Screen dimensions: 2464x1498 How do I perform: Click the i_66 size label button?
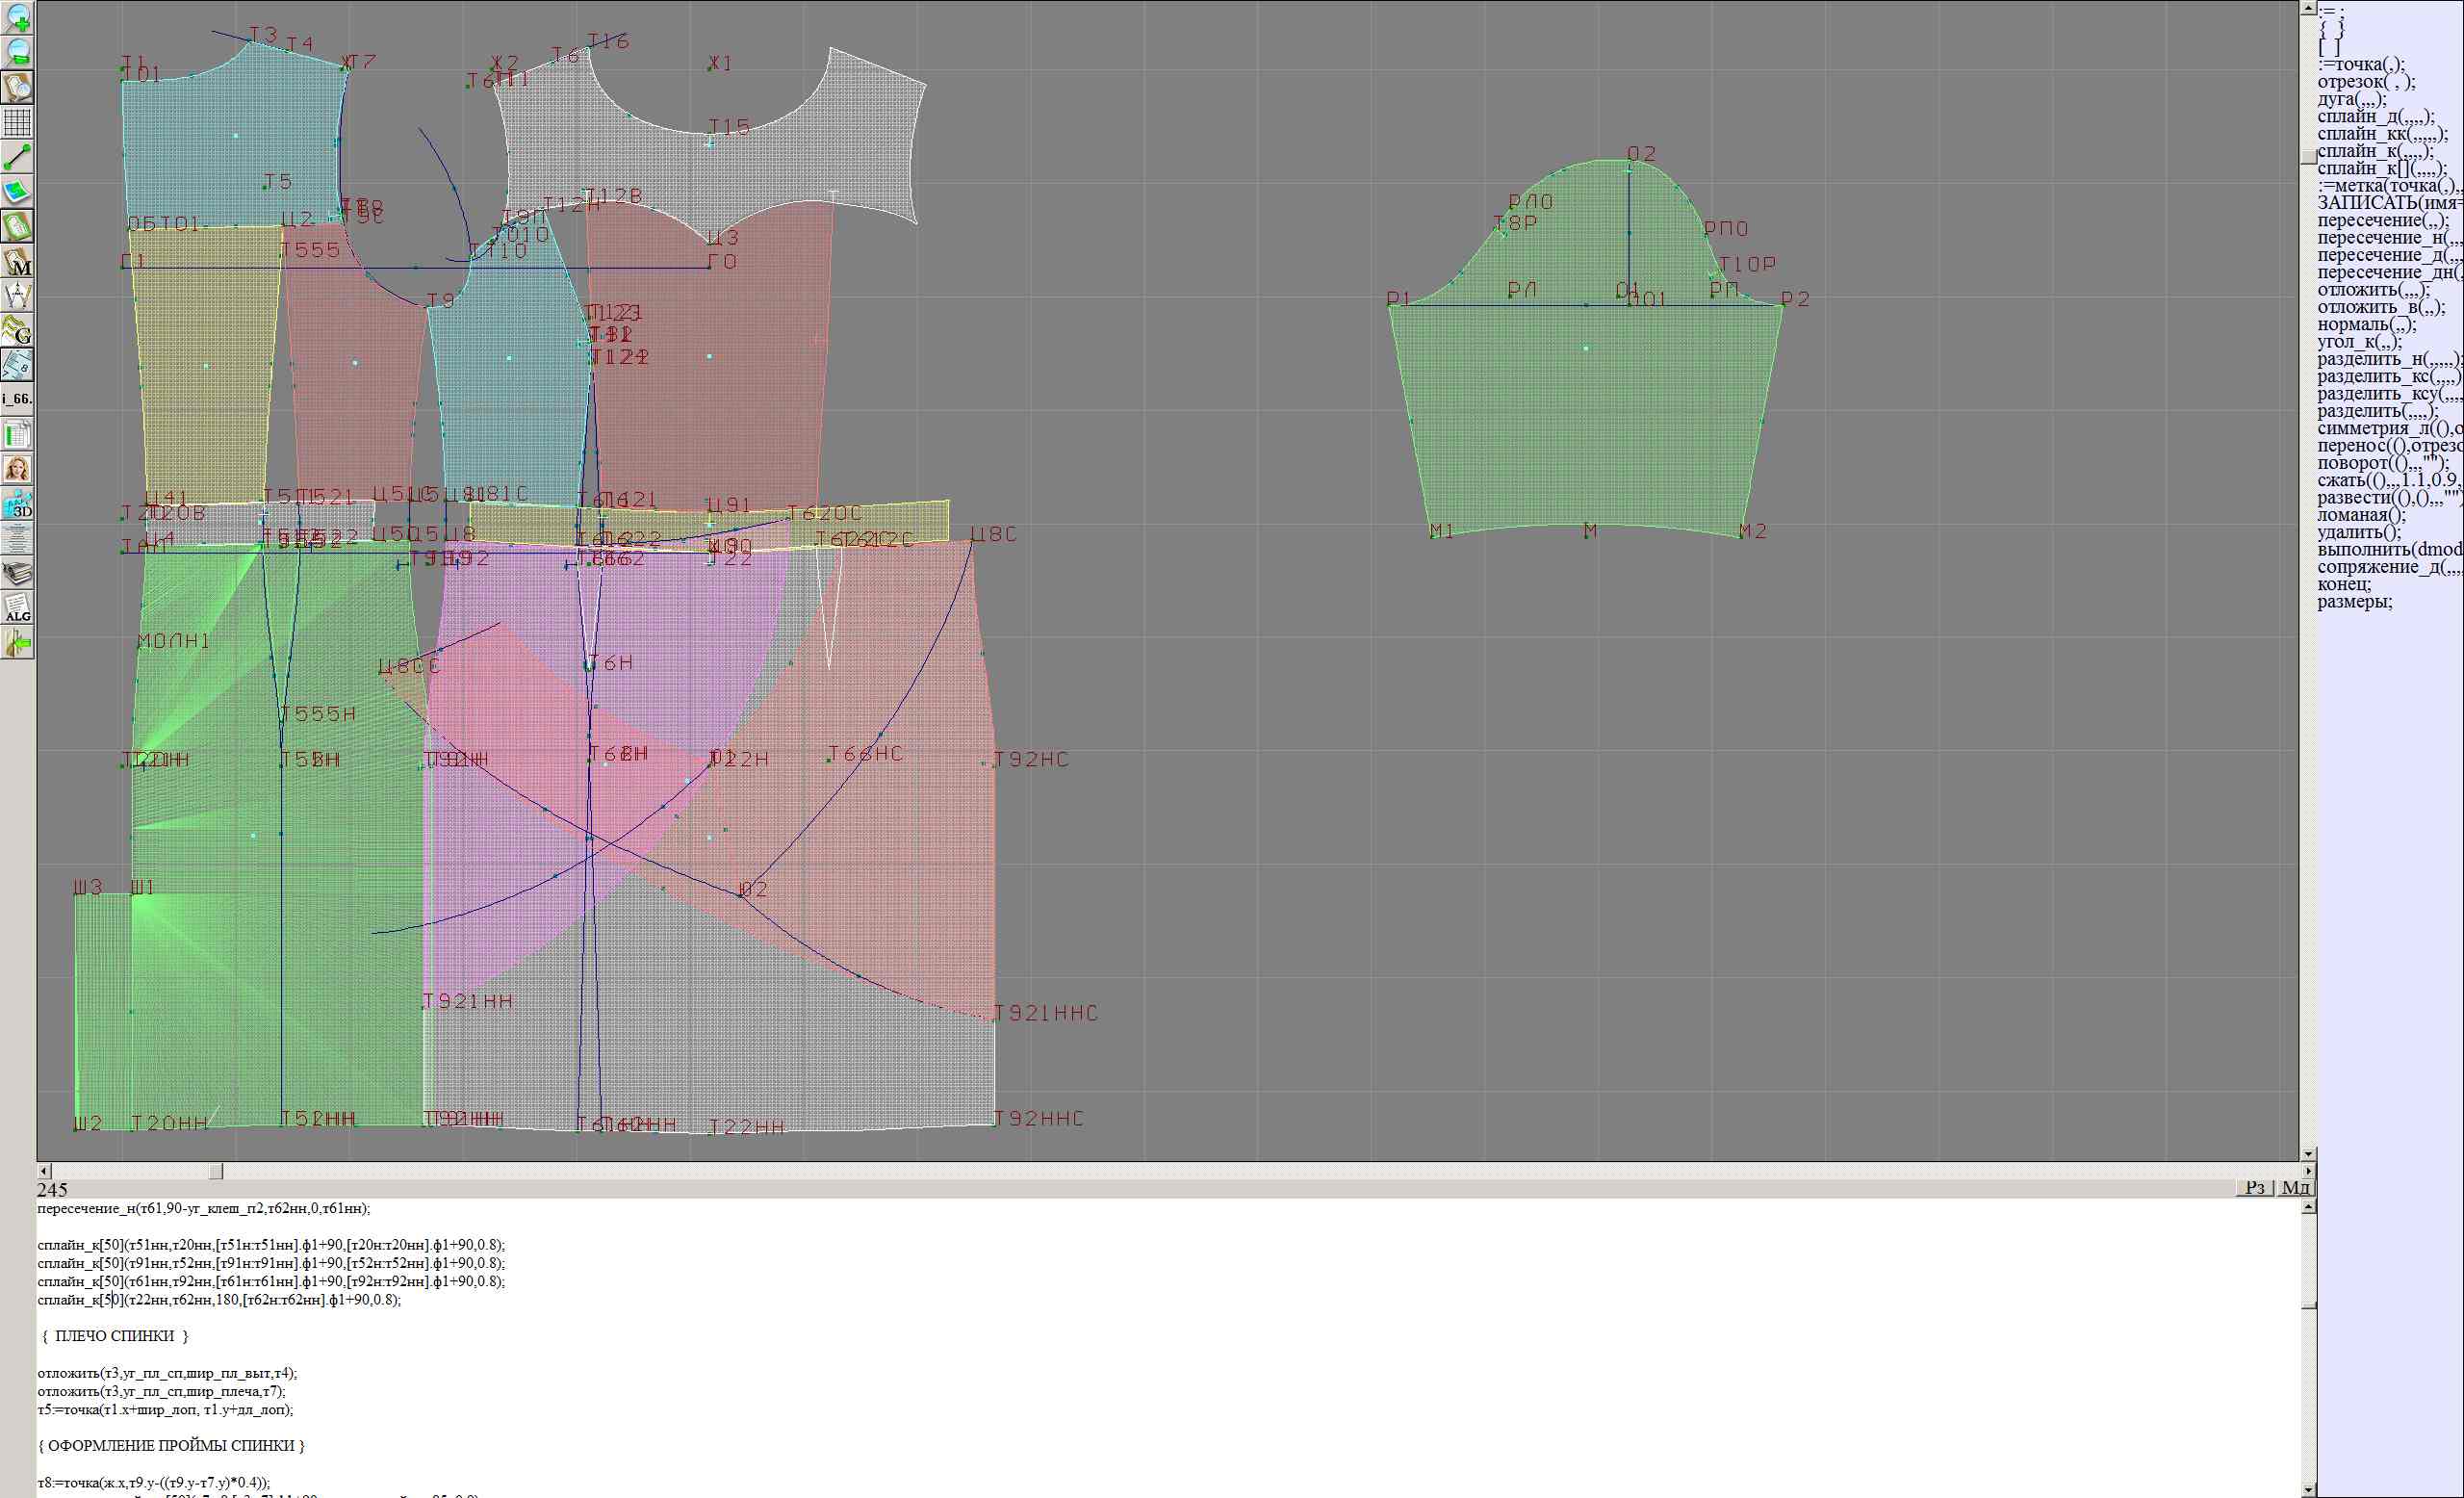point(17,399)
